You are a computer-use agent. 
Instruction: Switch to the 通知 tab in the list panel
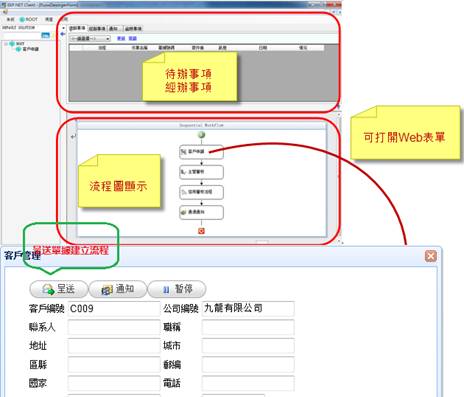point(114,29)
